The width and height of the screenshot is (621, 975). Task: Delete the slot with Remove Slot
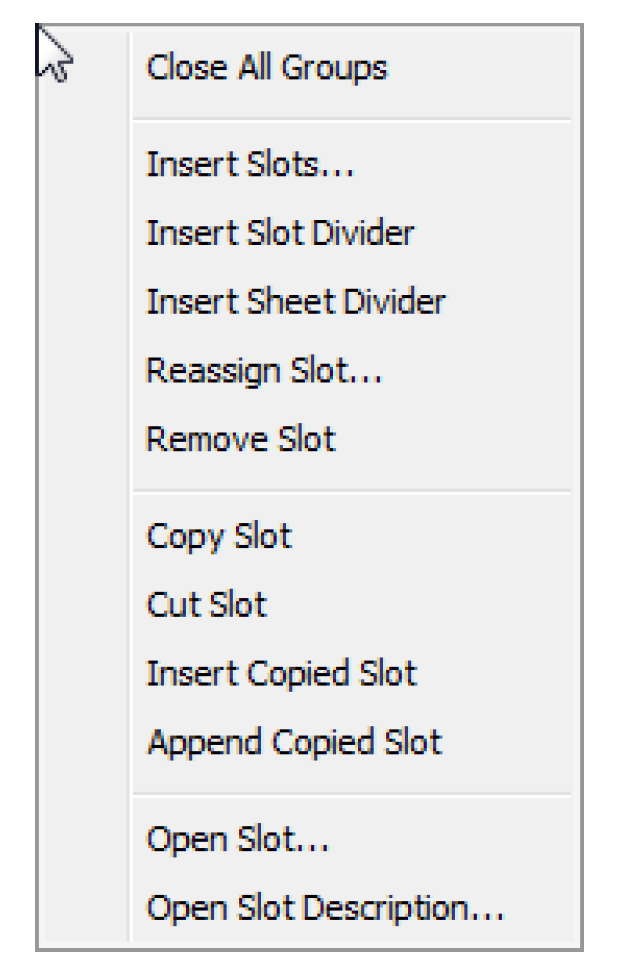pos(309,440)
